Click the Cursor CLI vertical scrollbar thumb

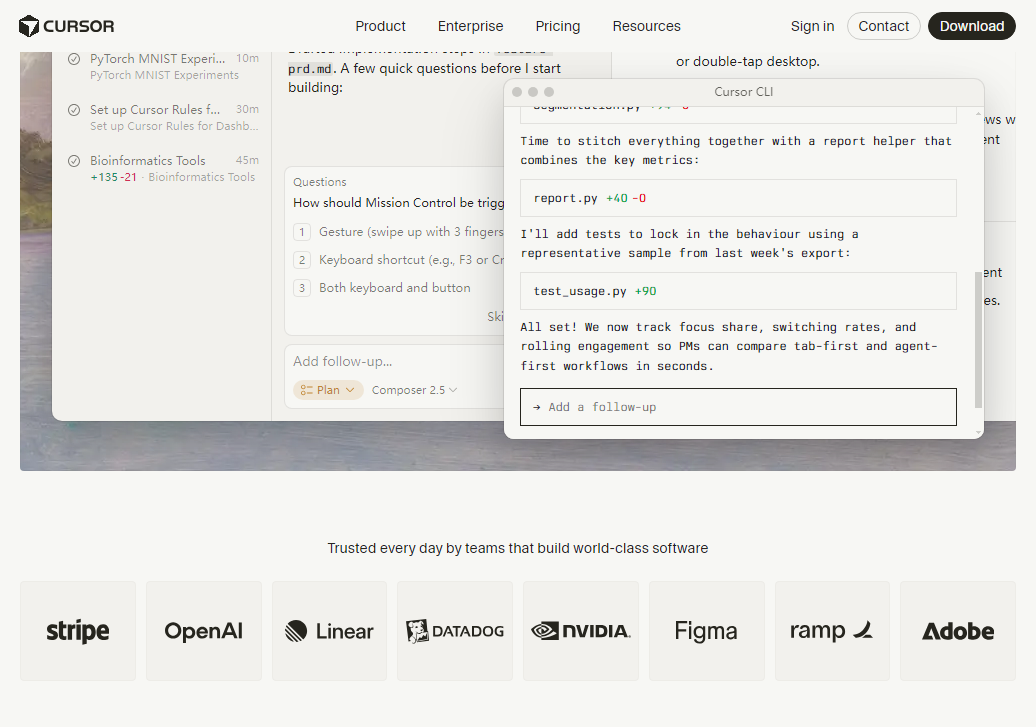pyautogui.click(x=978, y=340)
